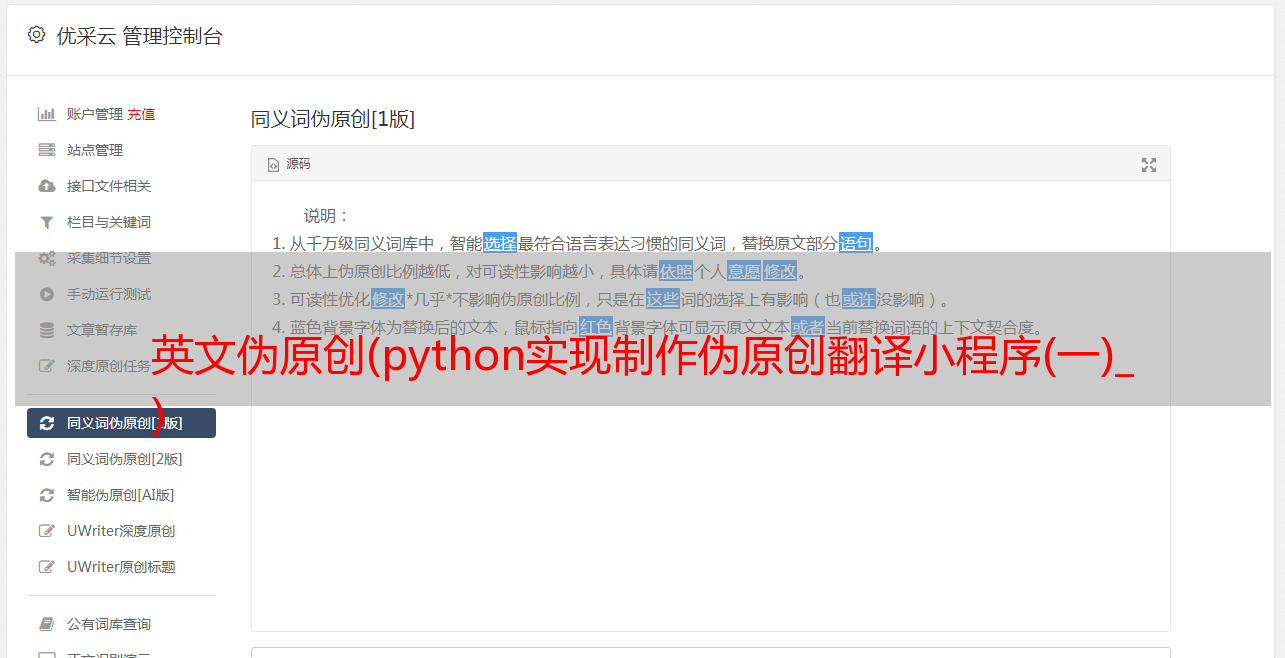Screen dimensions: 1285x658
Task: Click the 栏目与关键词 filter icon
Action: [46, 222]
